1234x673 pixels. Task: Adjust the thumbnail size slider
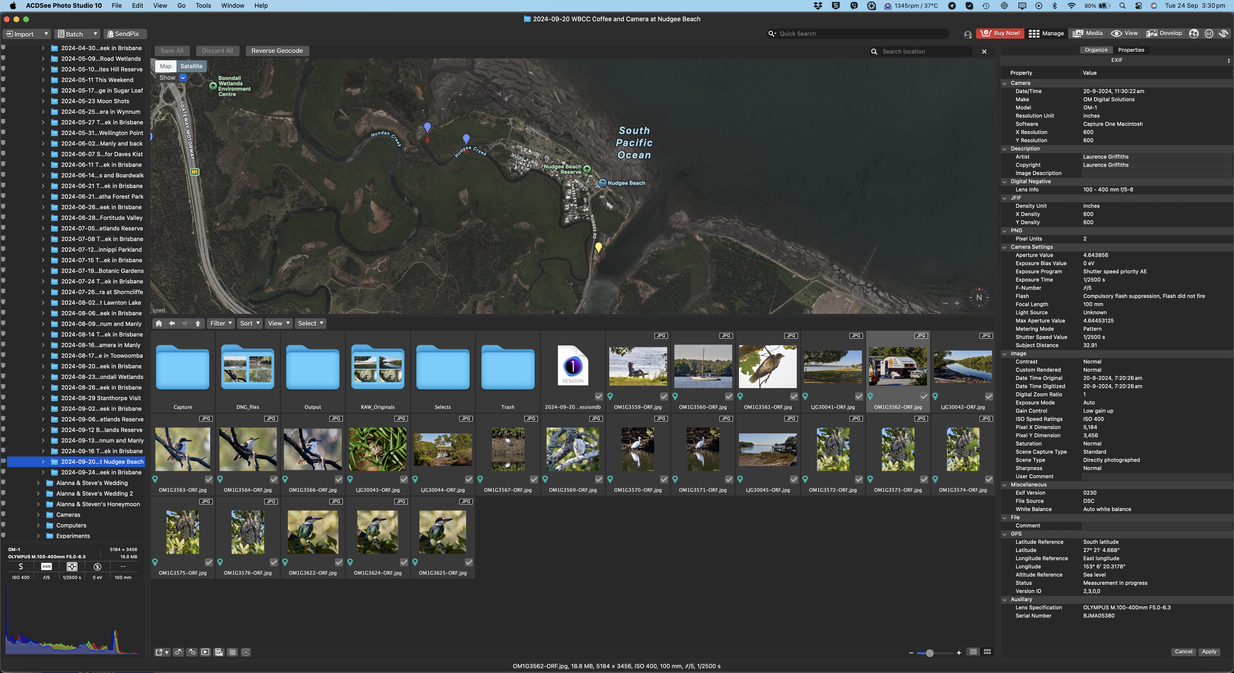pyautogui.click(x=930, y=652)
